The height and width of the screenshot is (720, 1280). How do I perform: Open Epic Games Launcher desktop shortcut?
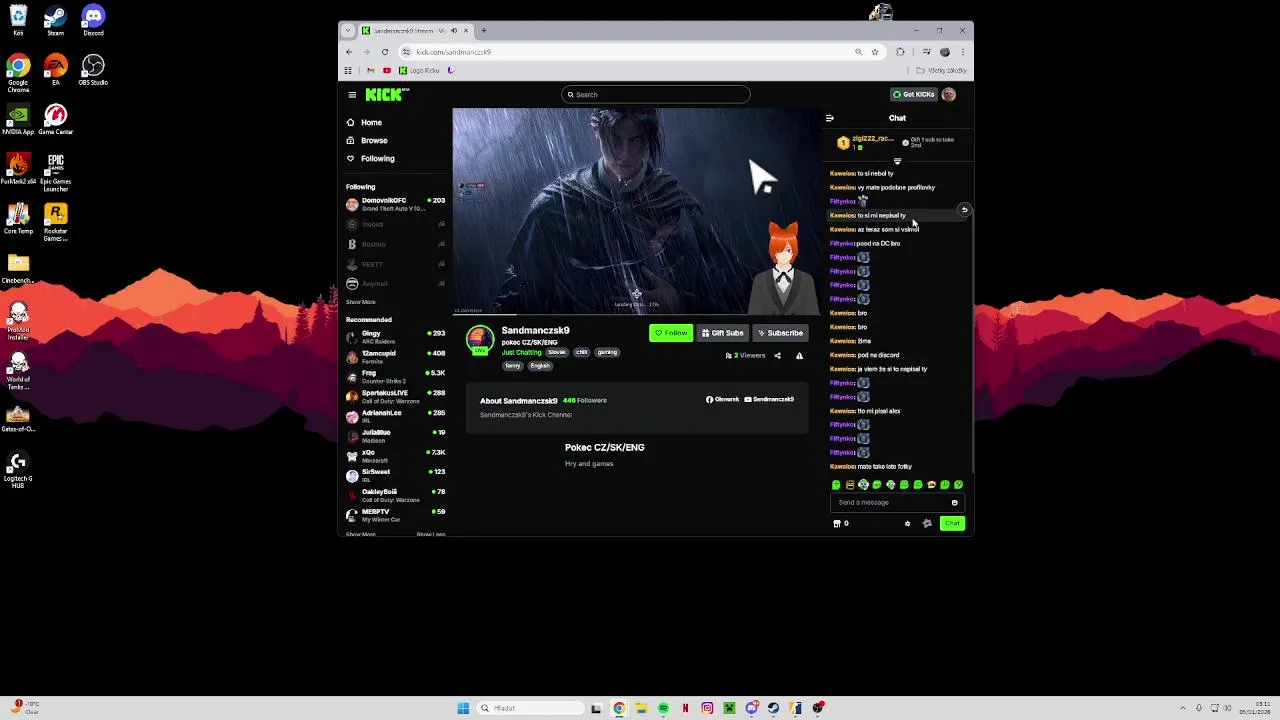pyautogui.click(x=55, y=172)
